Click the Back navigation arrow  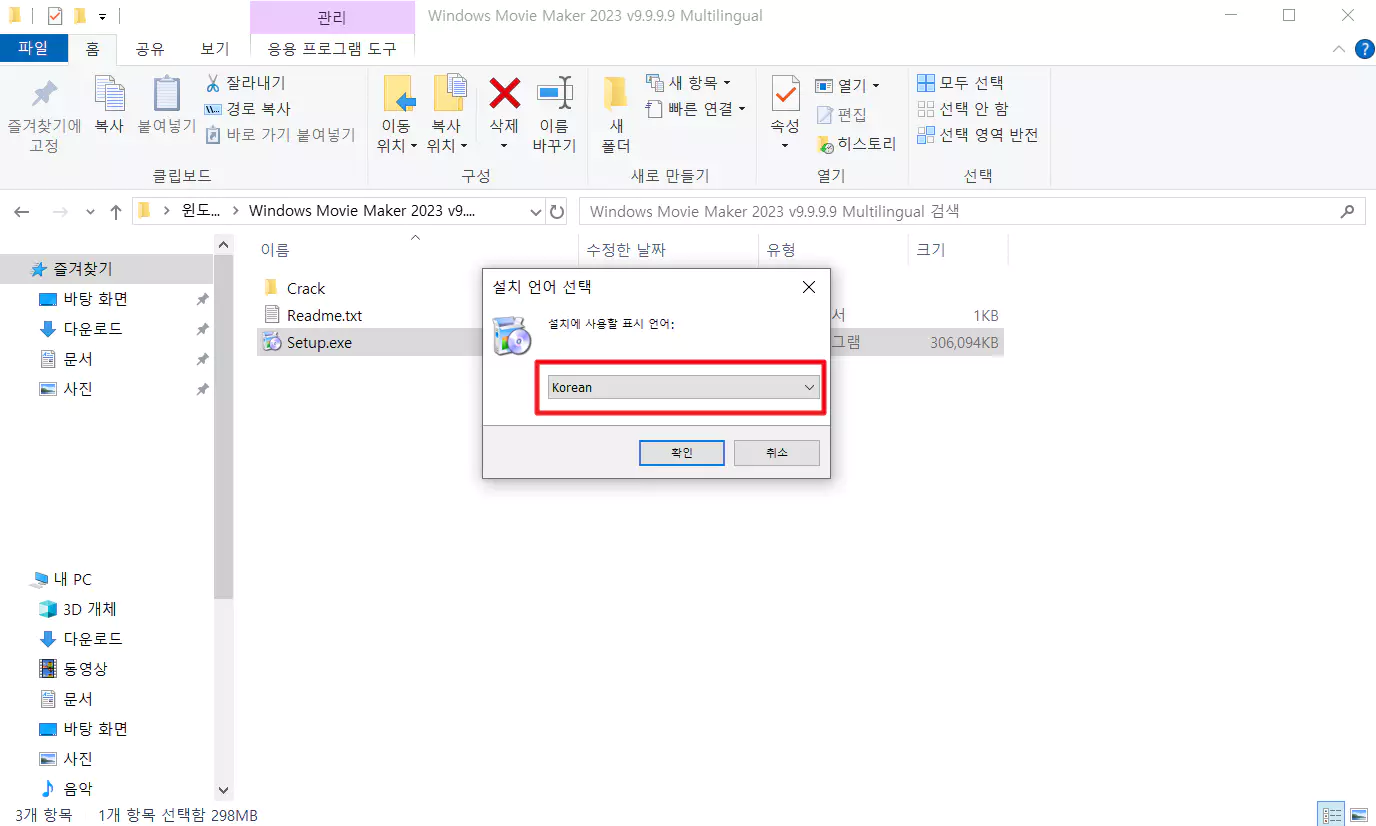22,212
